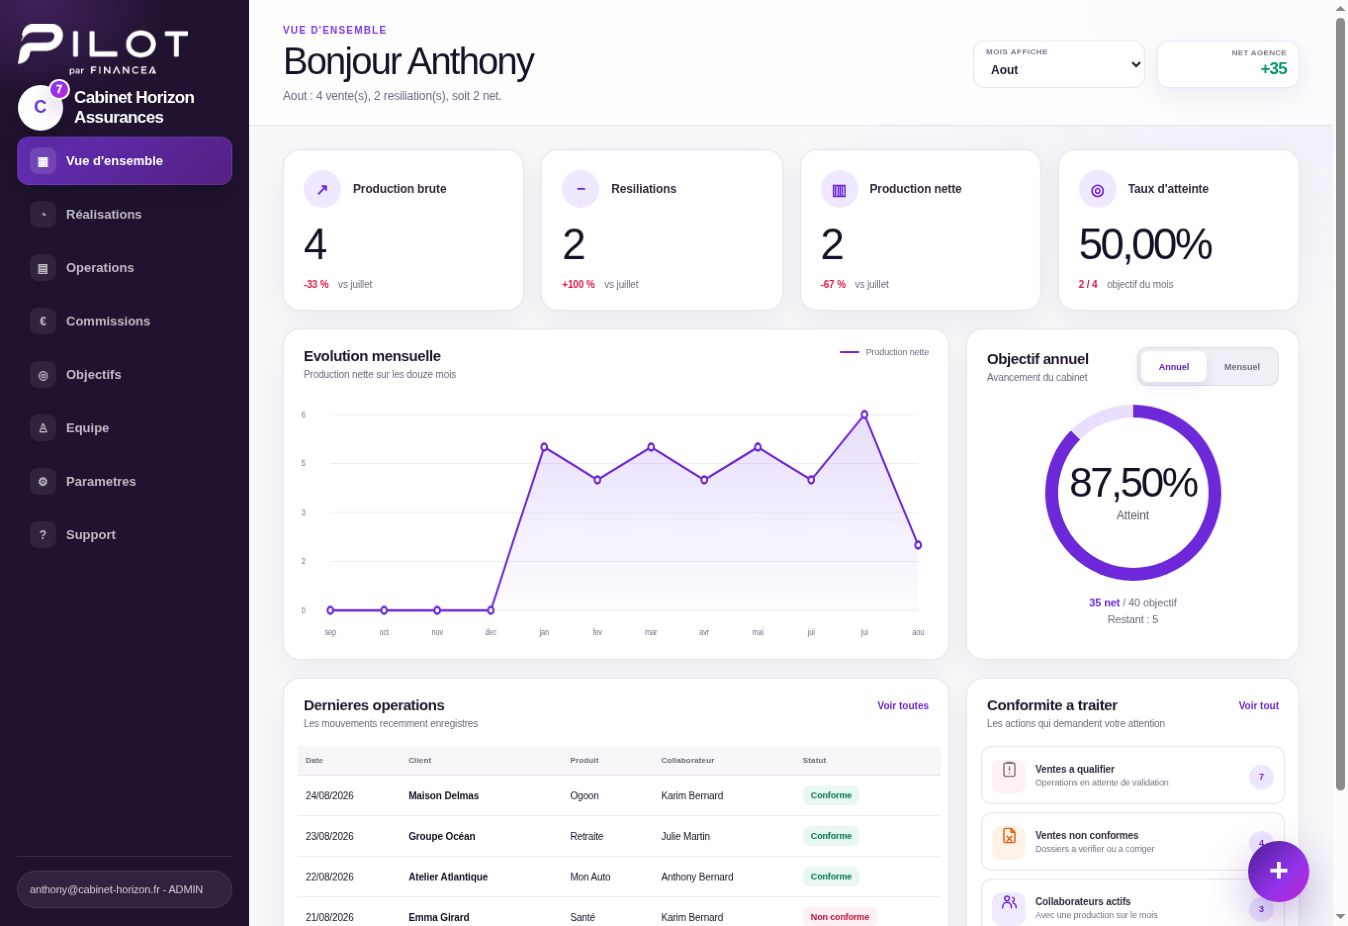Click the Cabinet avatar with badge 7
The width and height of the screenshot is (1348, 926).
pos(40,107)
